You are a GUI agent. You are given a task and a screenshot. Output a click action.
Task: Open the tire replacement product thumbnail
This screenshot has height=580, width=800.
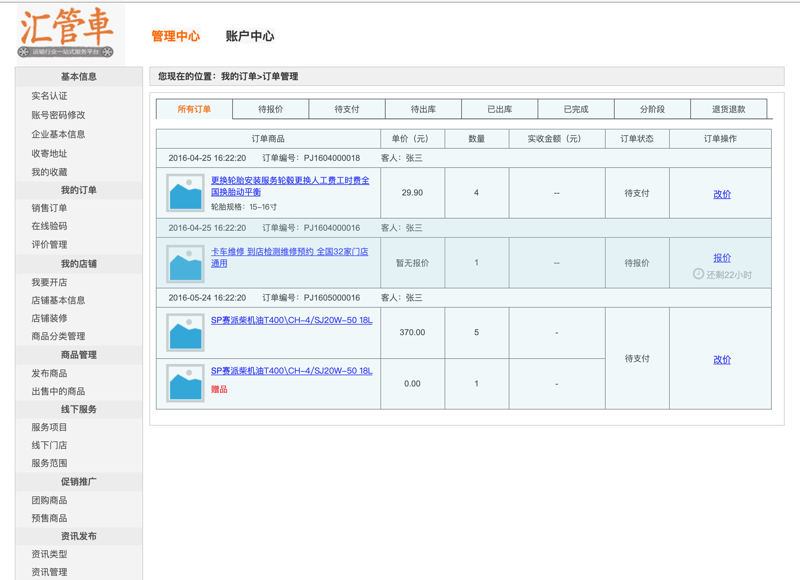click(x=185, y=193)
